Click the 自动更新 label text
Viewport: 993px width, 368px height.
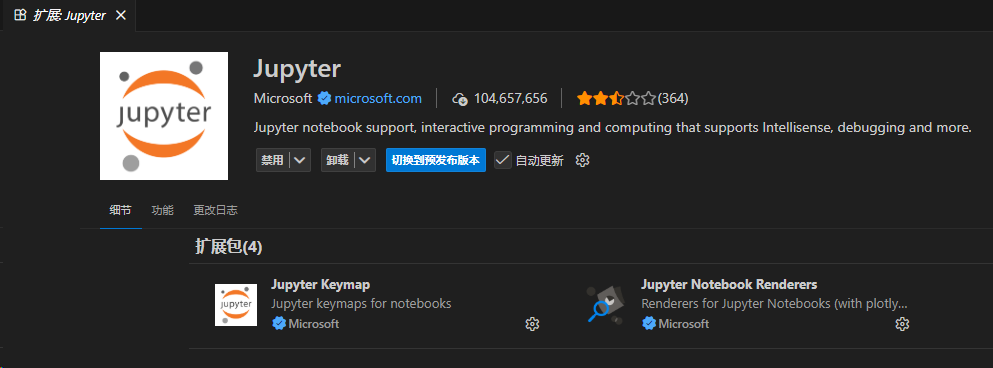tap(539, 161)
